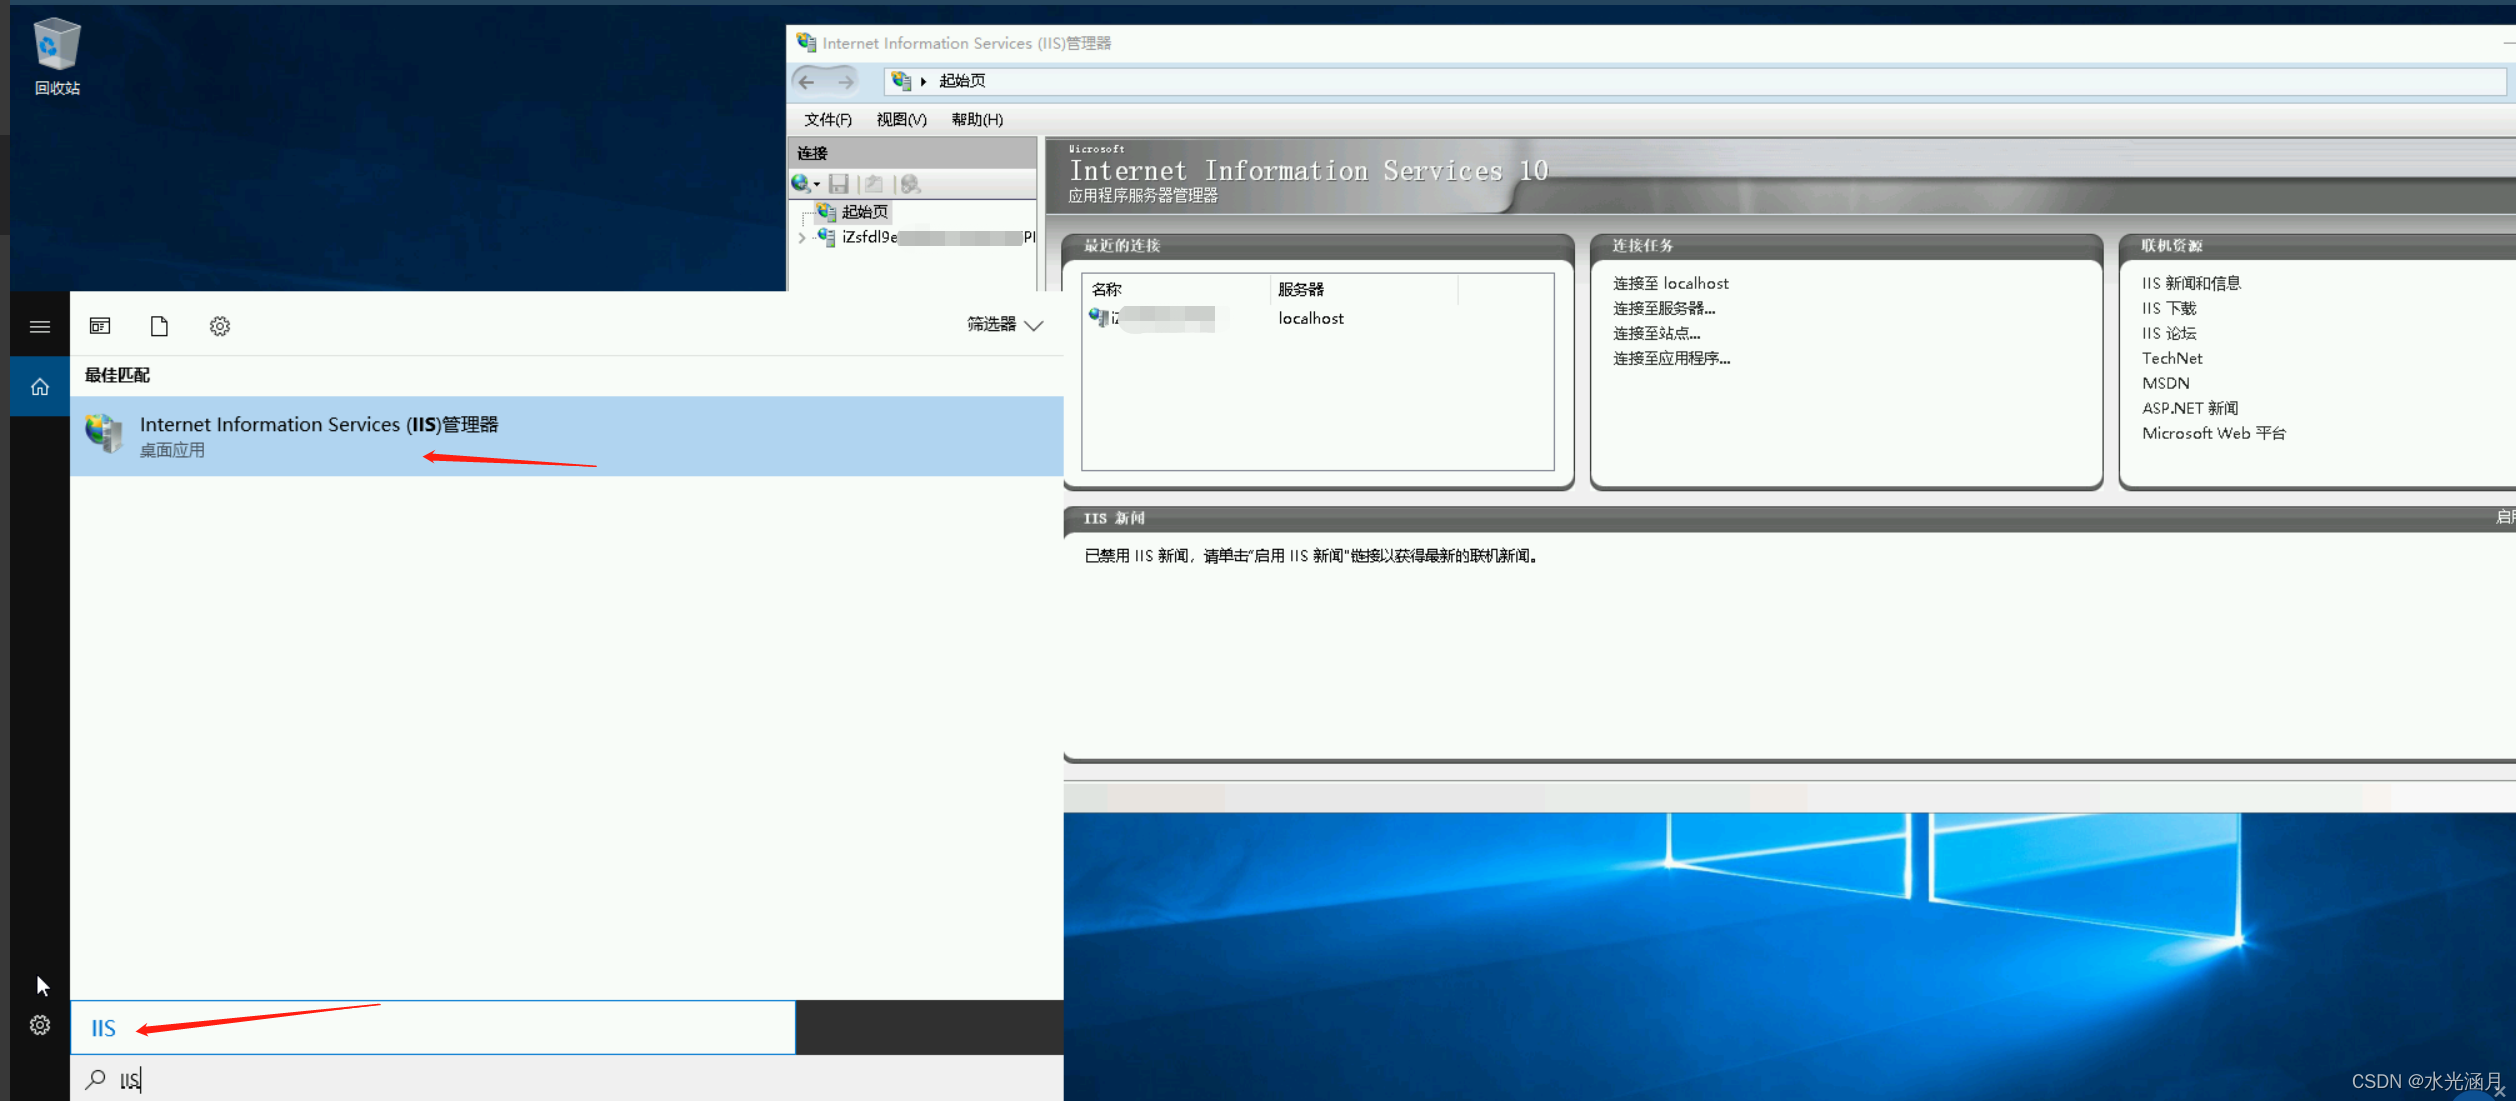Screen dimensions: 2516x1101
Task: Select the localhost recent connection row
Action: click(1317, 318)
